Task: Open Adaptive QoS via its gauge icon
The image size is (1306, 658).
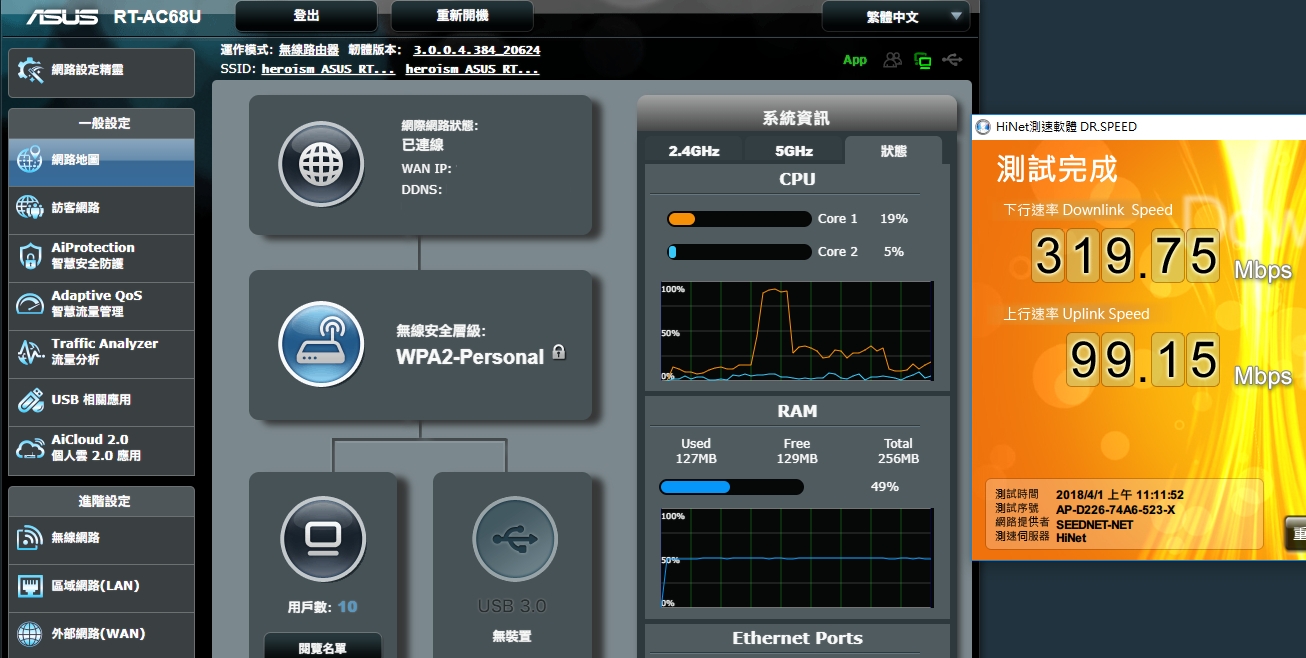Action: coord(30,303)
